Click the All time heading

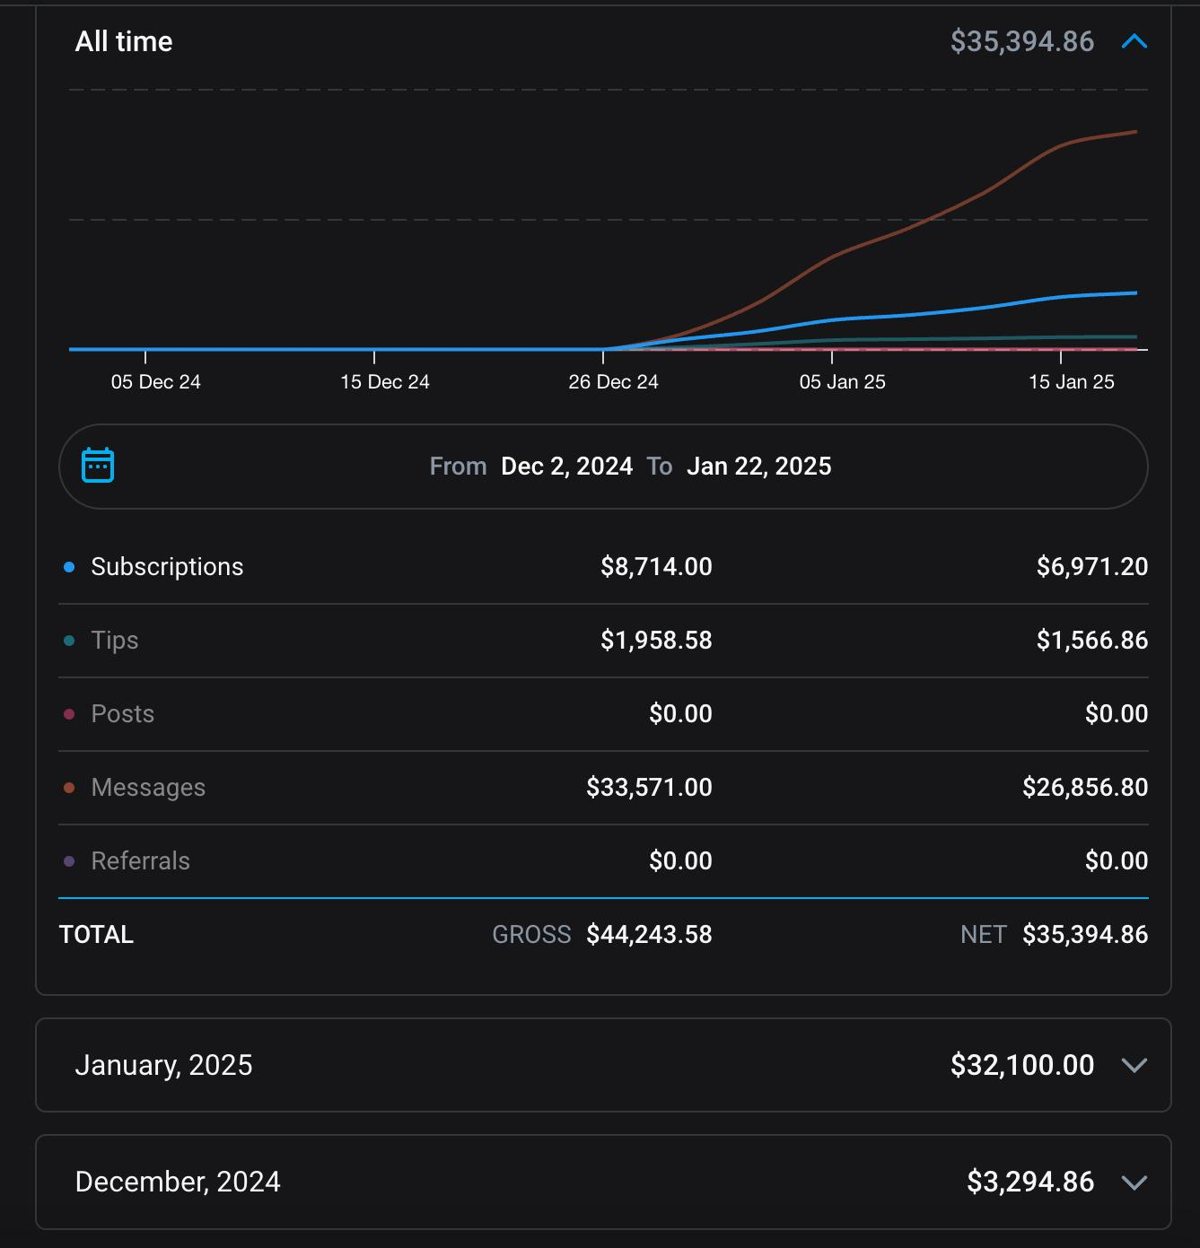[x=124, y=41]
